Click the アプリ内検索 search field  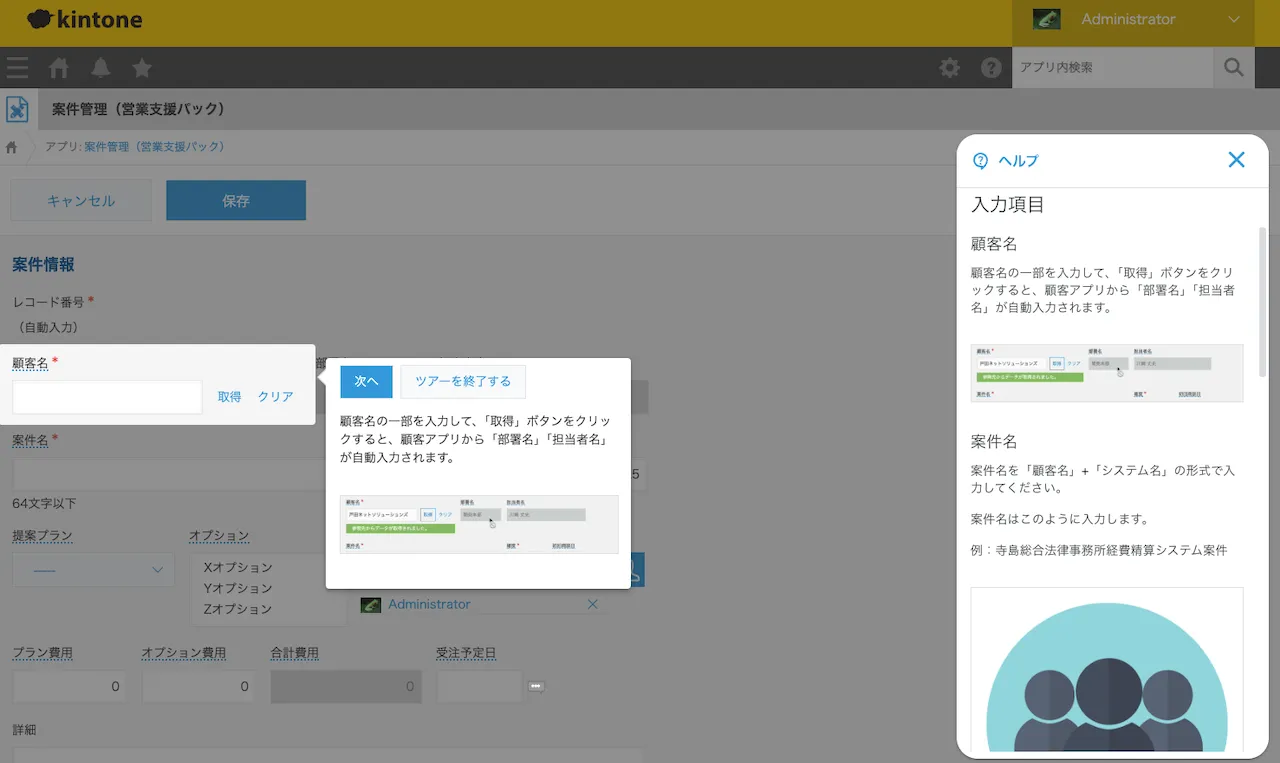tap(1112, 68)
